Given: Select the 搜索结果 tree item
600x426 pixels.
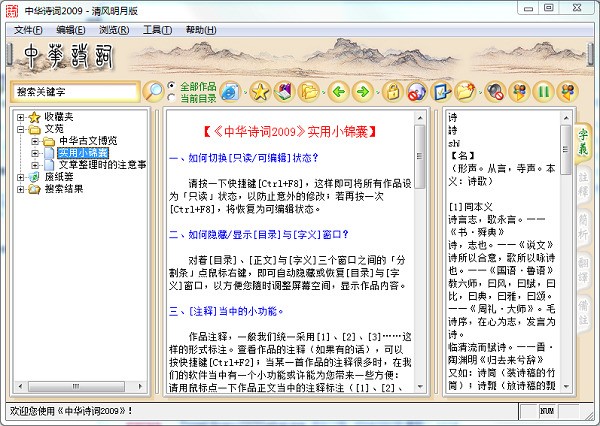Looking at the screenshot, I should pyautogui.click(x=64, y=189).
